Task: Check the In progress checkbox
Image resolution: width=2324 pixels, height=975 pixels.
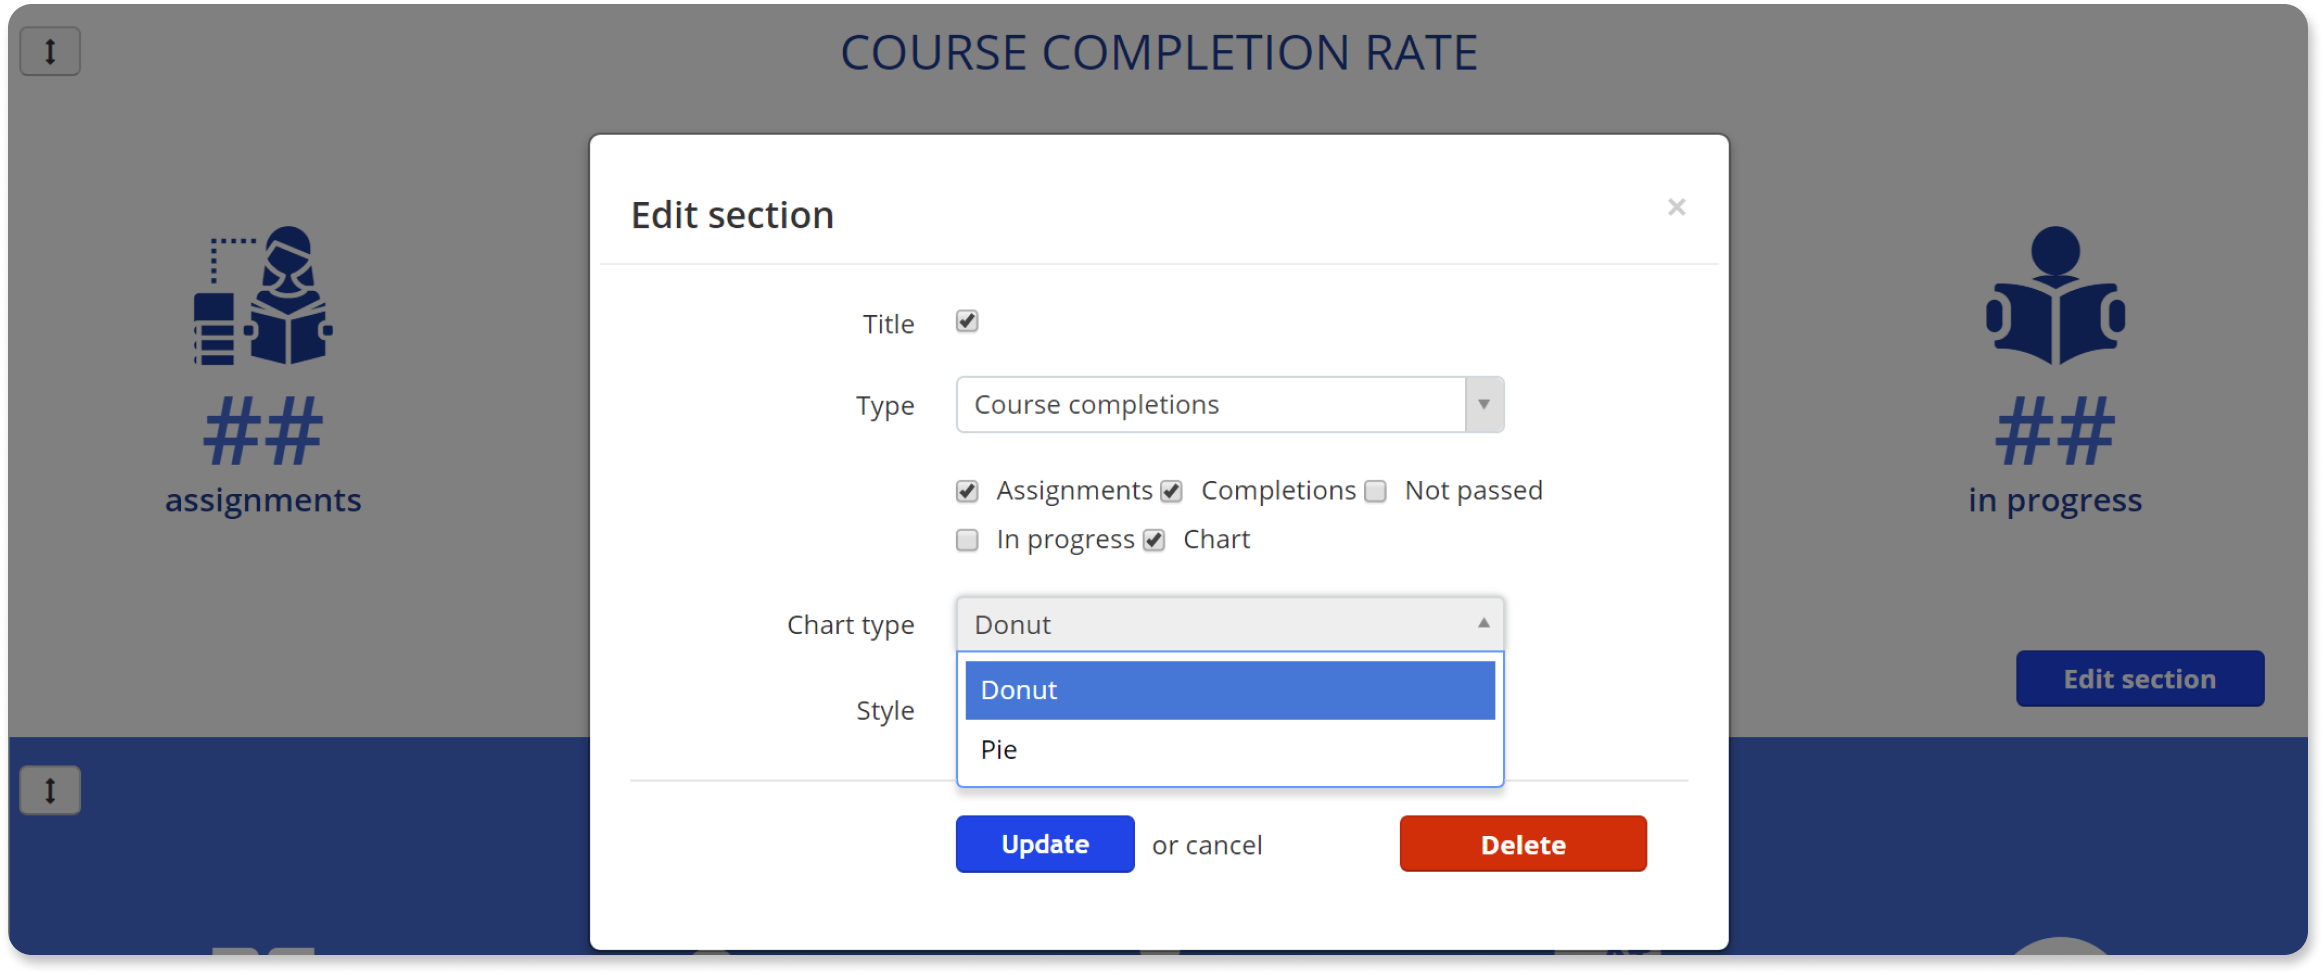Action: [966, 540]
